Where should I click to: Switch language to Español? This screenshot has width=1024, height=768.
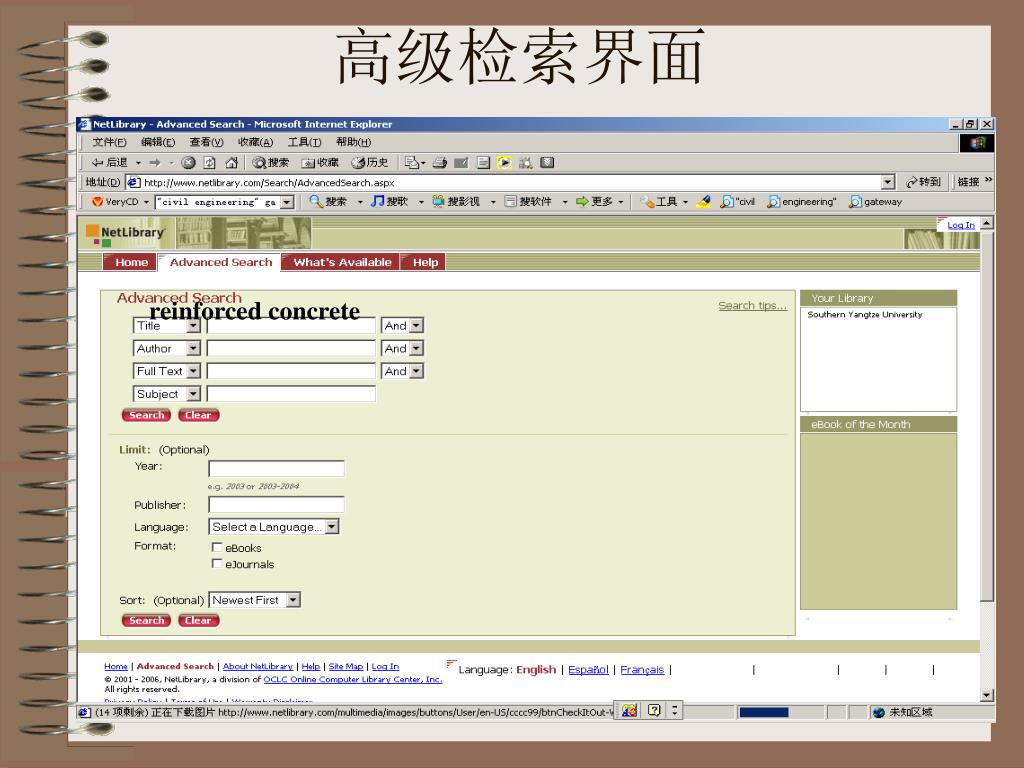tap(588, 669)
